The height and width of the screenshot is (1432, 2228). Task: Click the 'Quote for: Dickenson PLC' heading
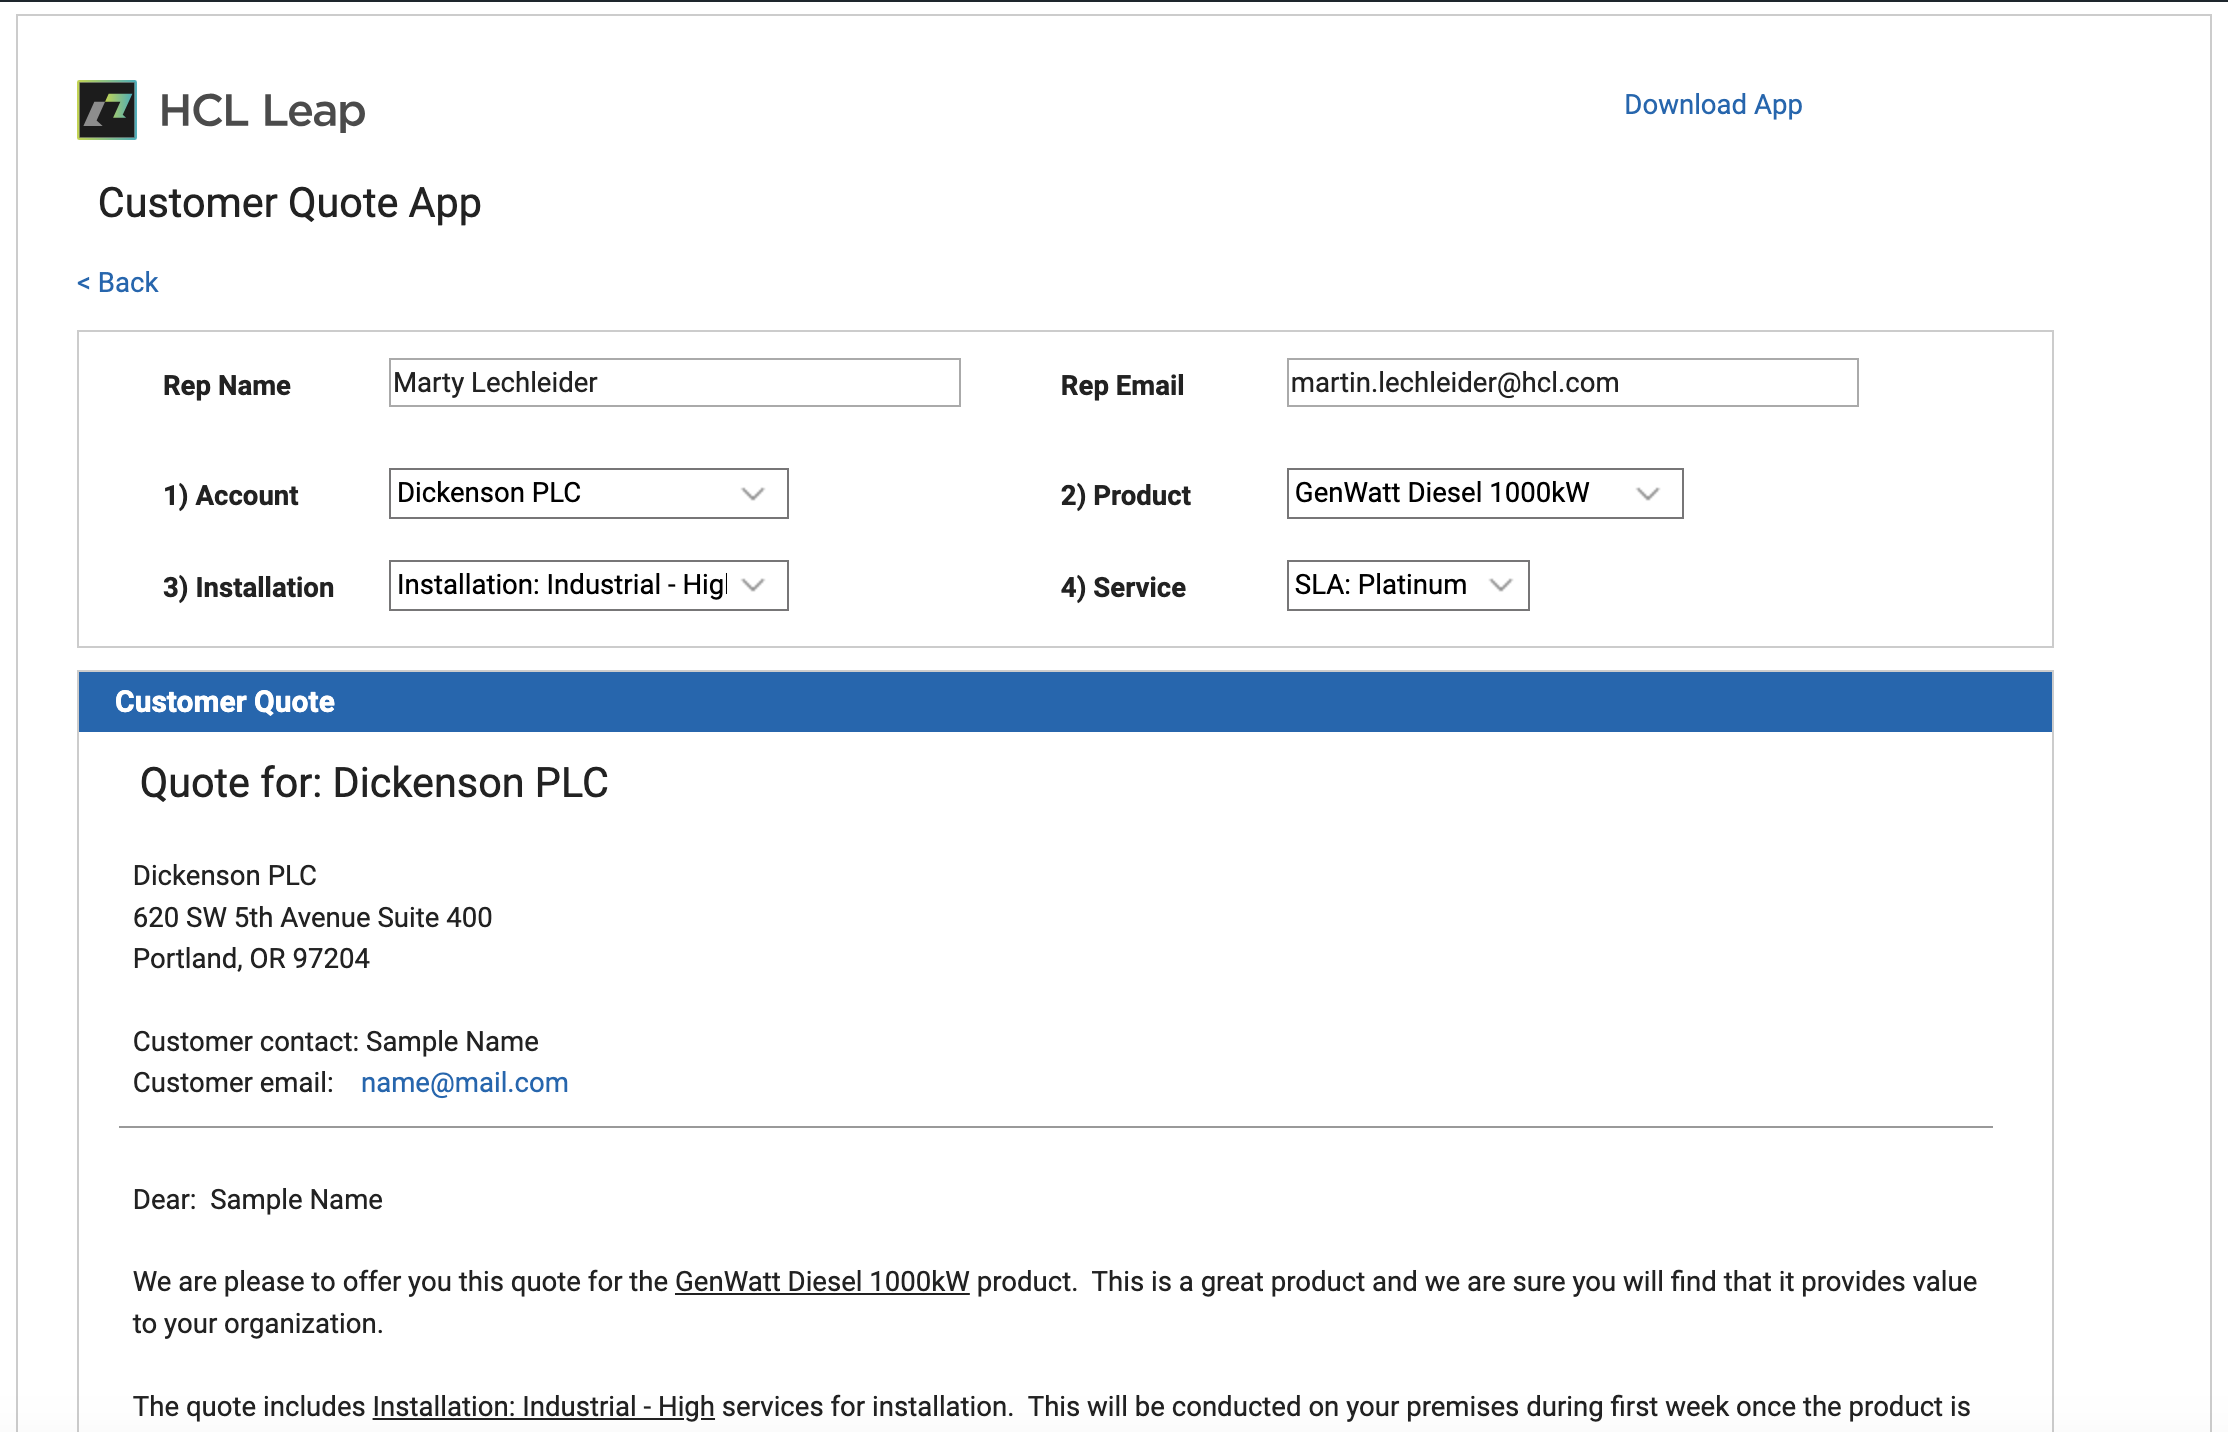[374, 783]
